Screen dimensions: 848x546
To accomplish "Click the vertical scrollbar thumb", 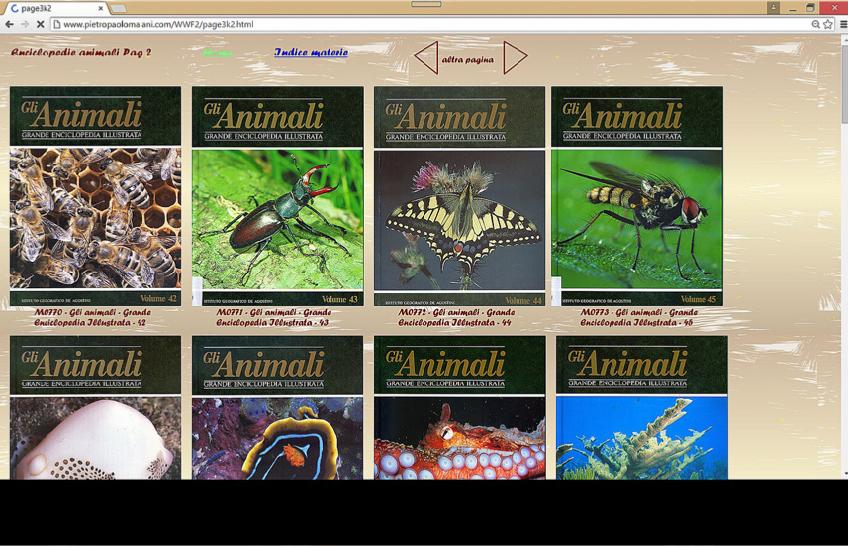I will [x=844, y=85].
